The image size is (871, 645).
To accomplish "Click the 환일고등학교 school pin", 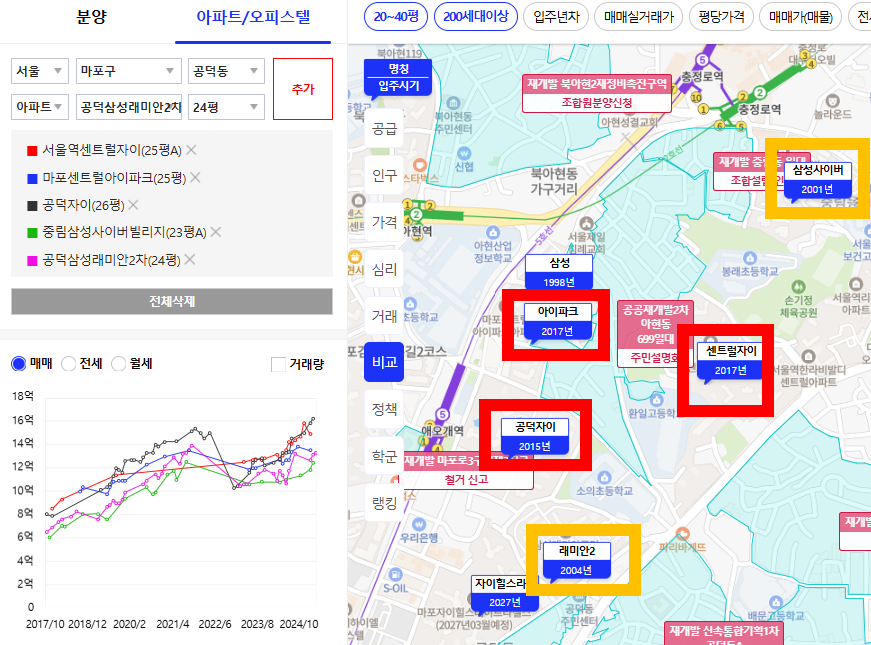I will (x=657, y=399).
